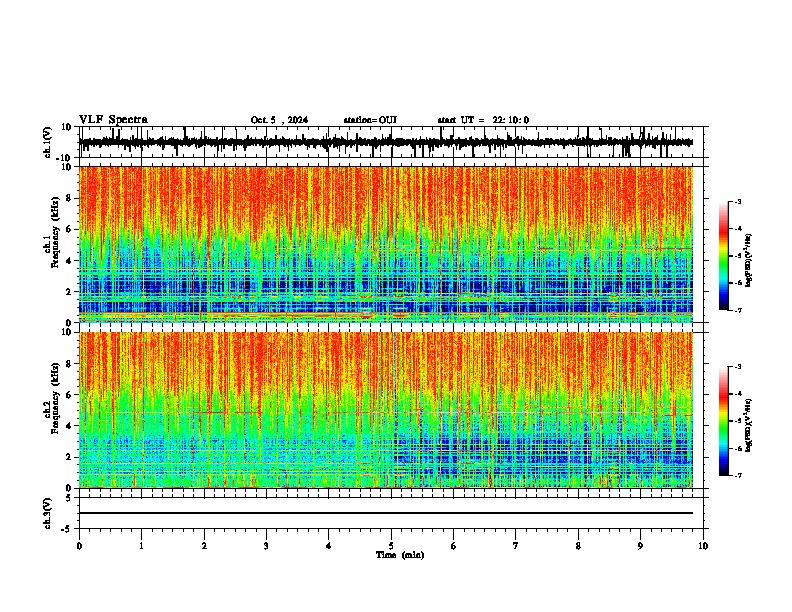This screenshot has width=792, height=612.
Task: Click the ch.2 spectrogram color scale bar
Action: (x=723, y=421)
